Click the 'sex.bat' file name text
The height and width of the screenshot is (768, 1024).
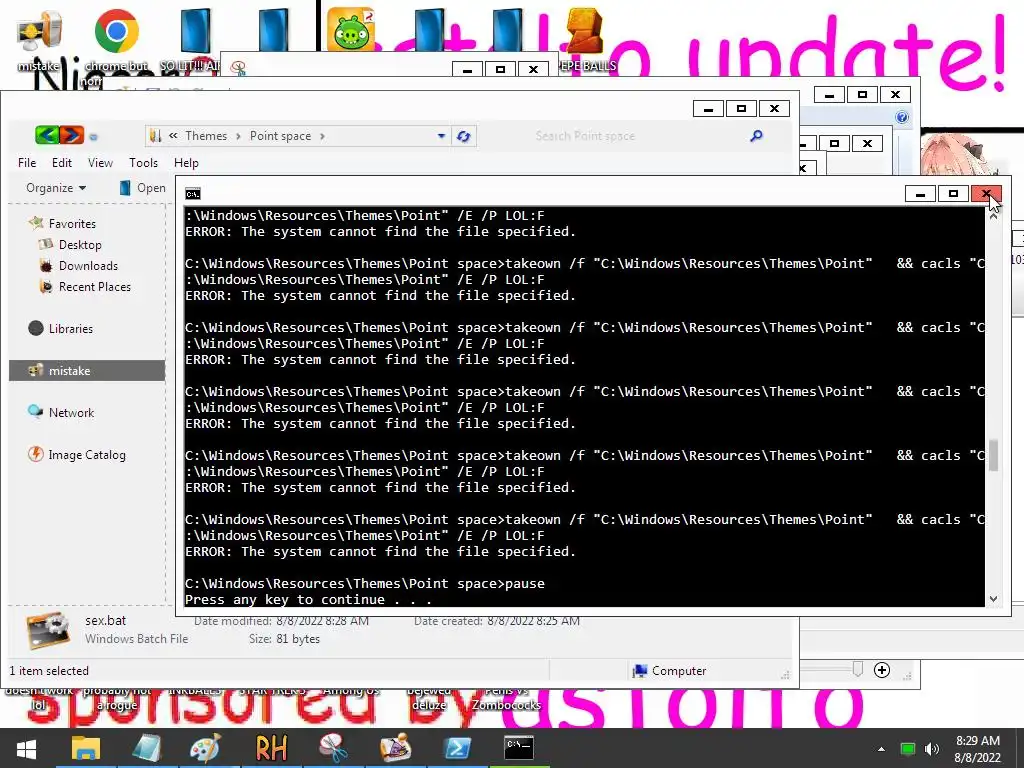click(x=105, y=620)
